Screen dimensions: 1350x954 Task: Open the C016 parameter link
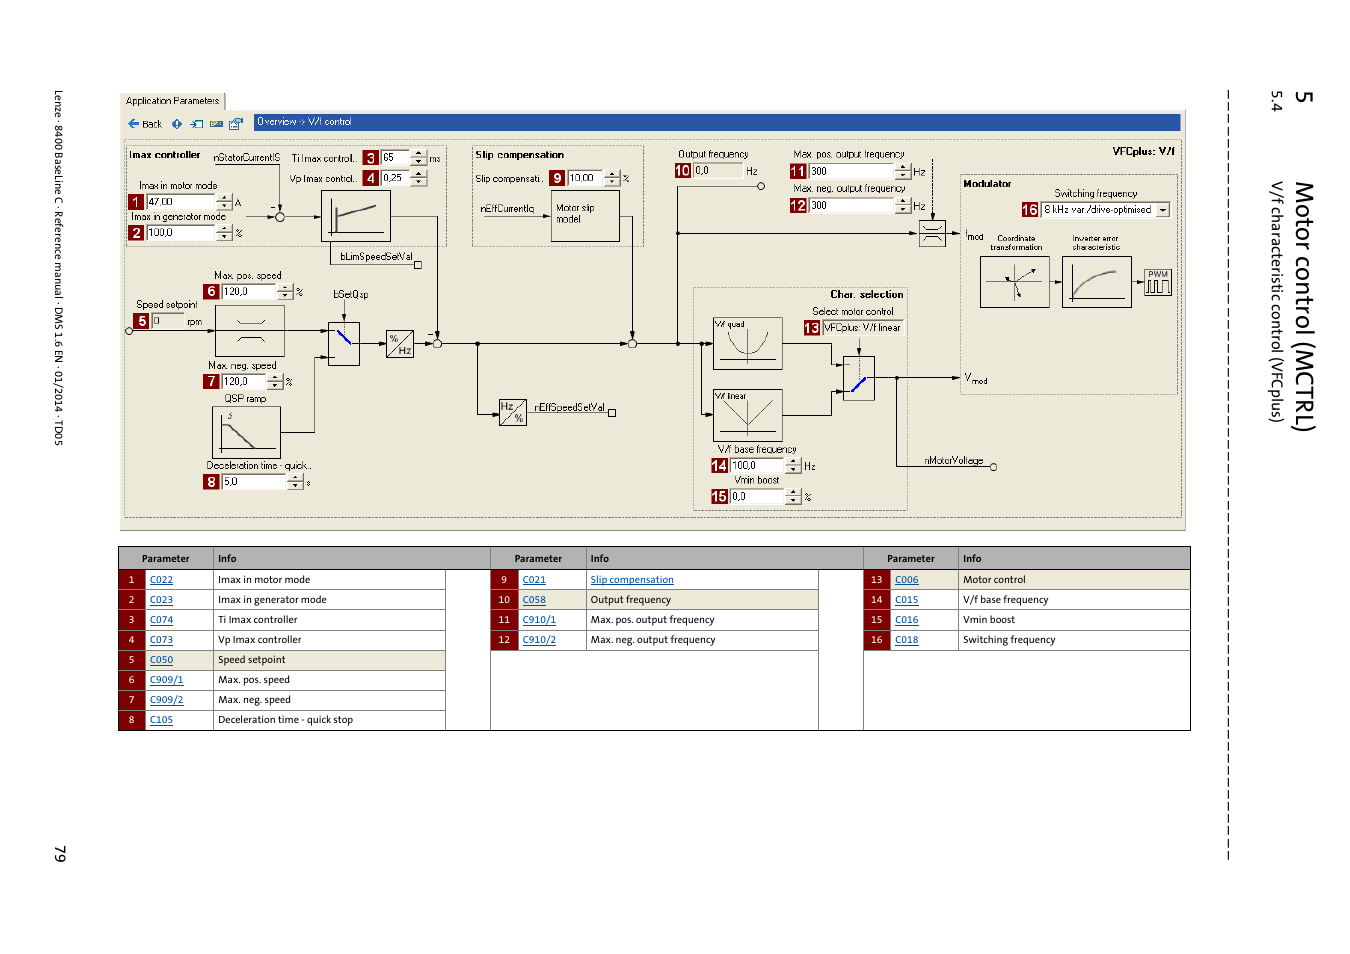[x=906, y=620]
